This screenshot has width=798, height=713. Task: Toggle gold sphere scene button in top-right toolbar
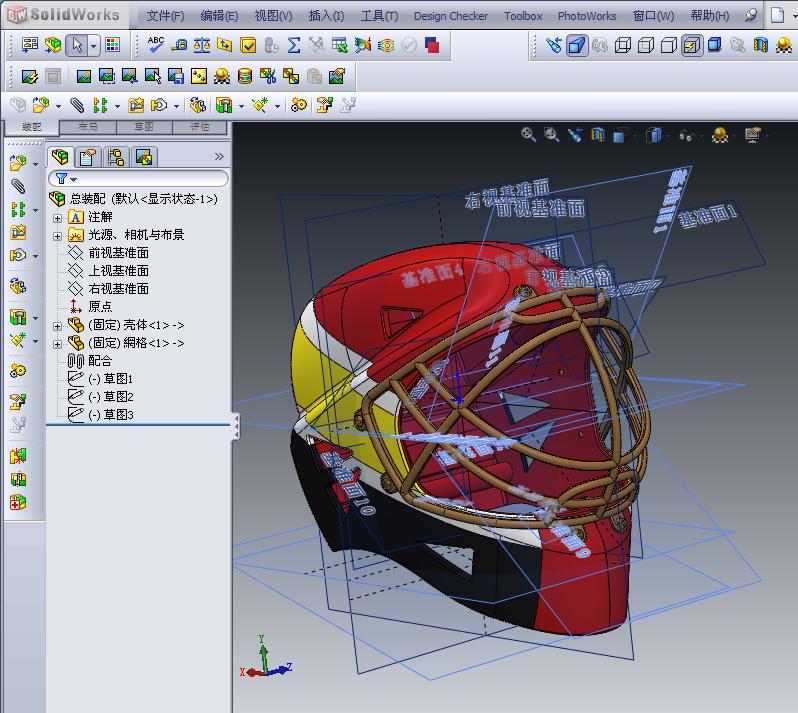point(784,45)
